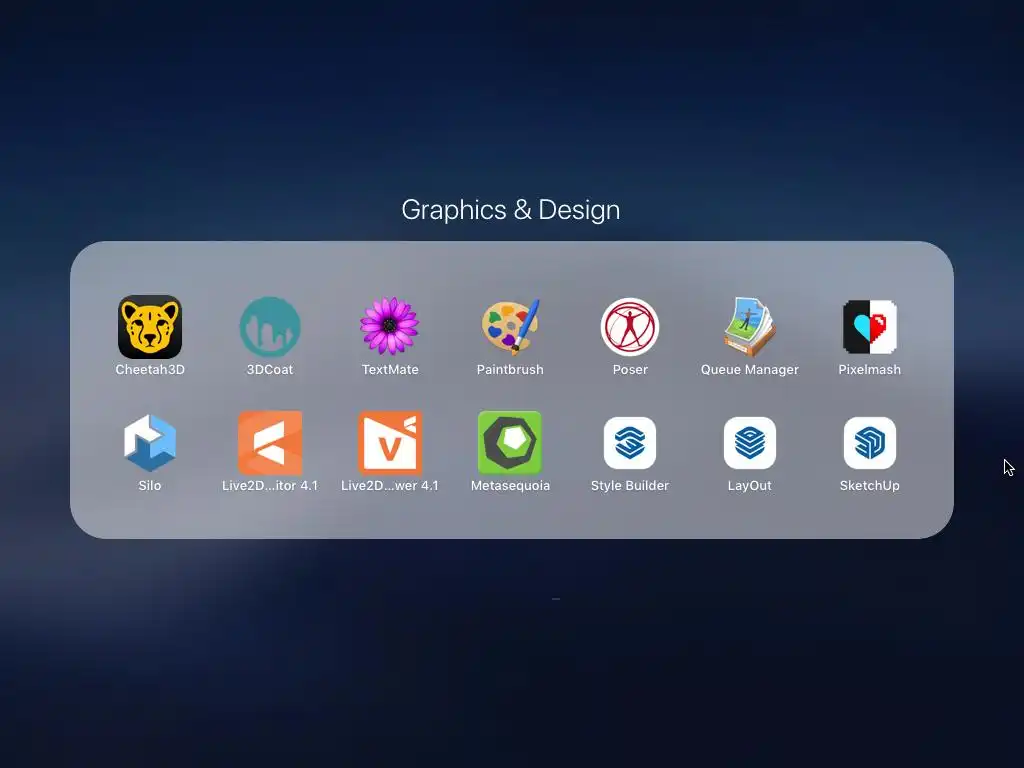Click the Live2D...itor 4.1 label
This screenshot has width=1024, height=768.
click(x=270, y=486)
